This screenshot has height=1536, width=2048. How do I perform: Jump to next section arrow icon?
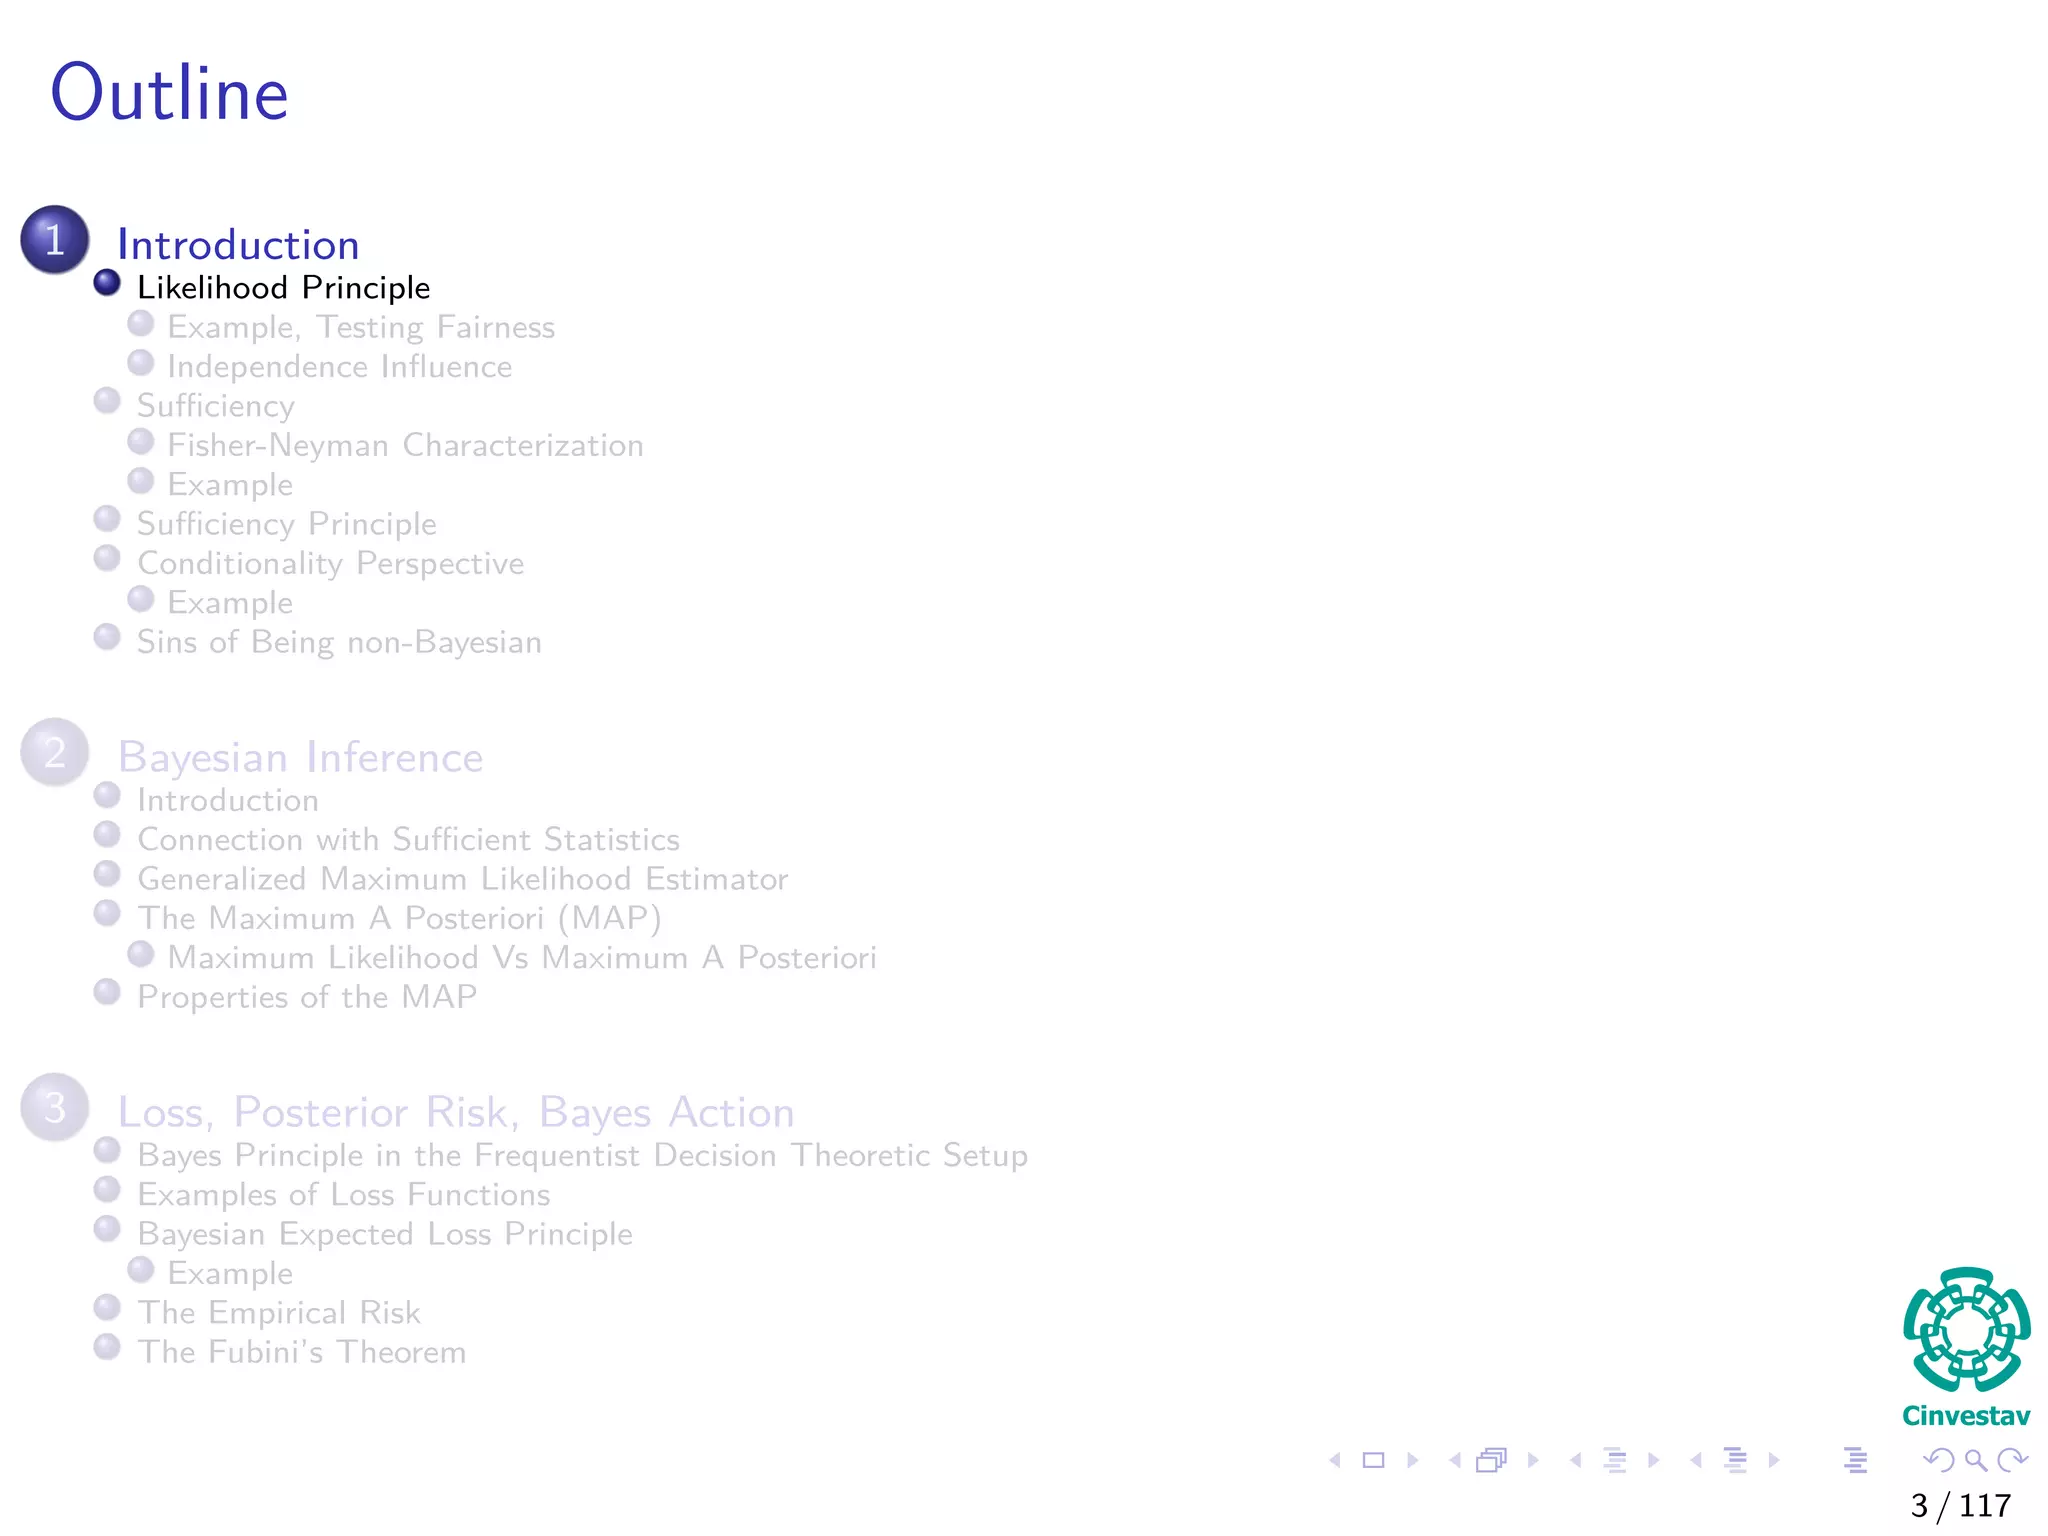pos(1774,1460)
